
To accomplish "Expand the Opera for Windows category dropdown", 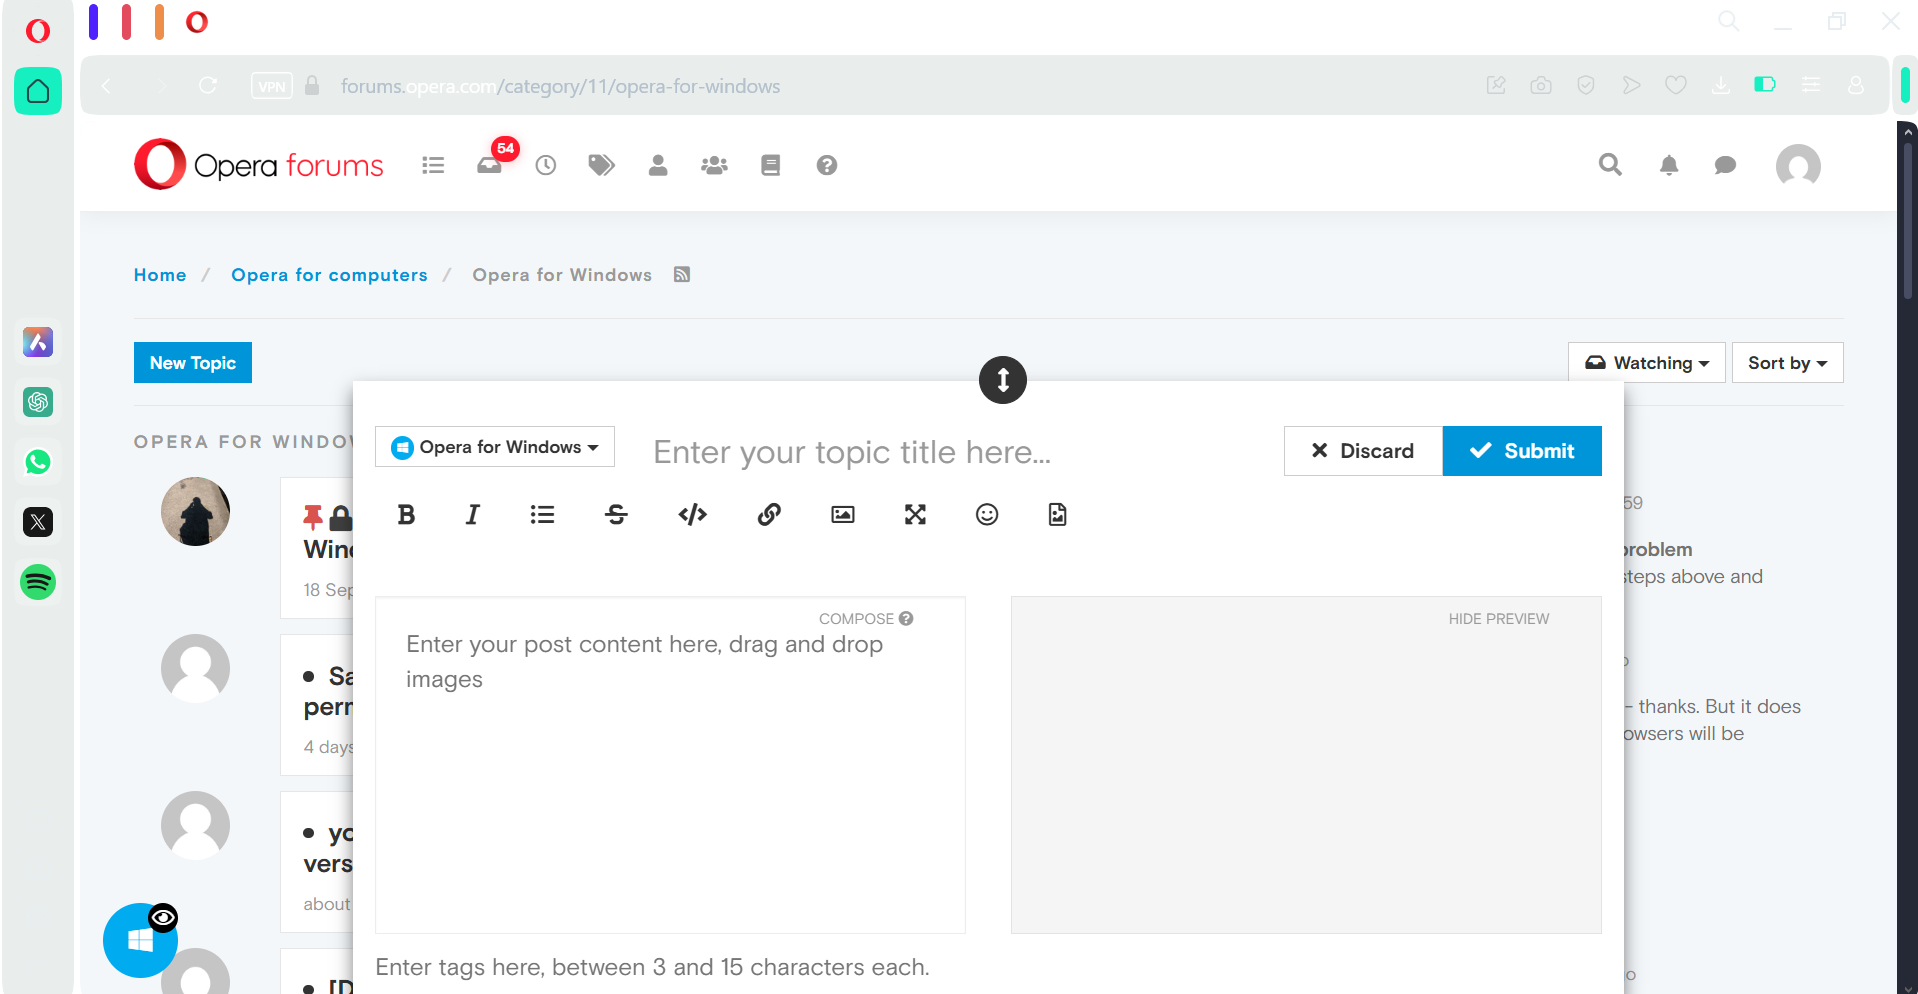I will (x=495, y=447).
